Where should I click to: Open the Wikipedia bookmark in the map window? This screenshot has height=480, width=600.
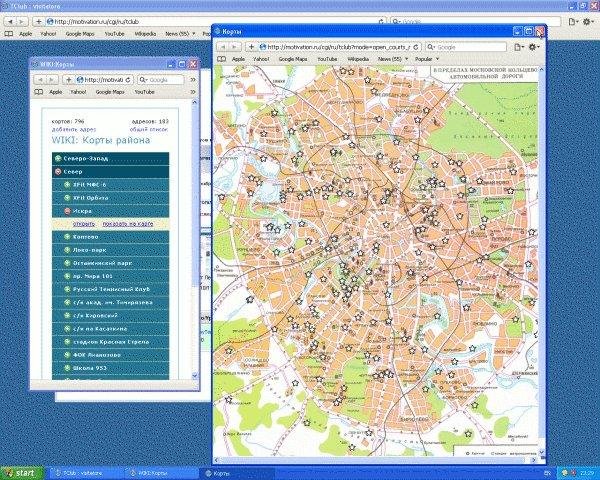358,60
